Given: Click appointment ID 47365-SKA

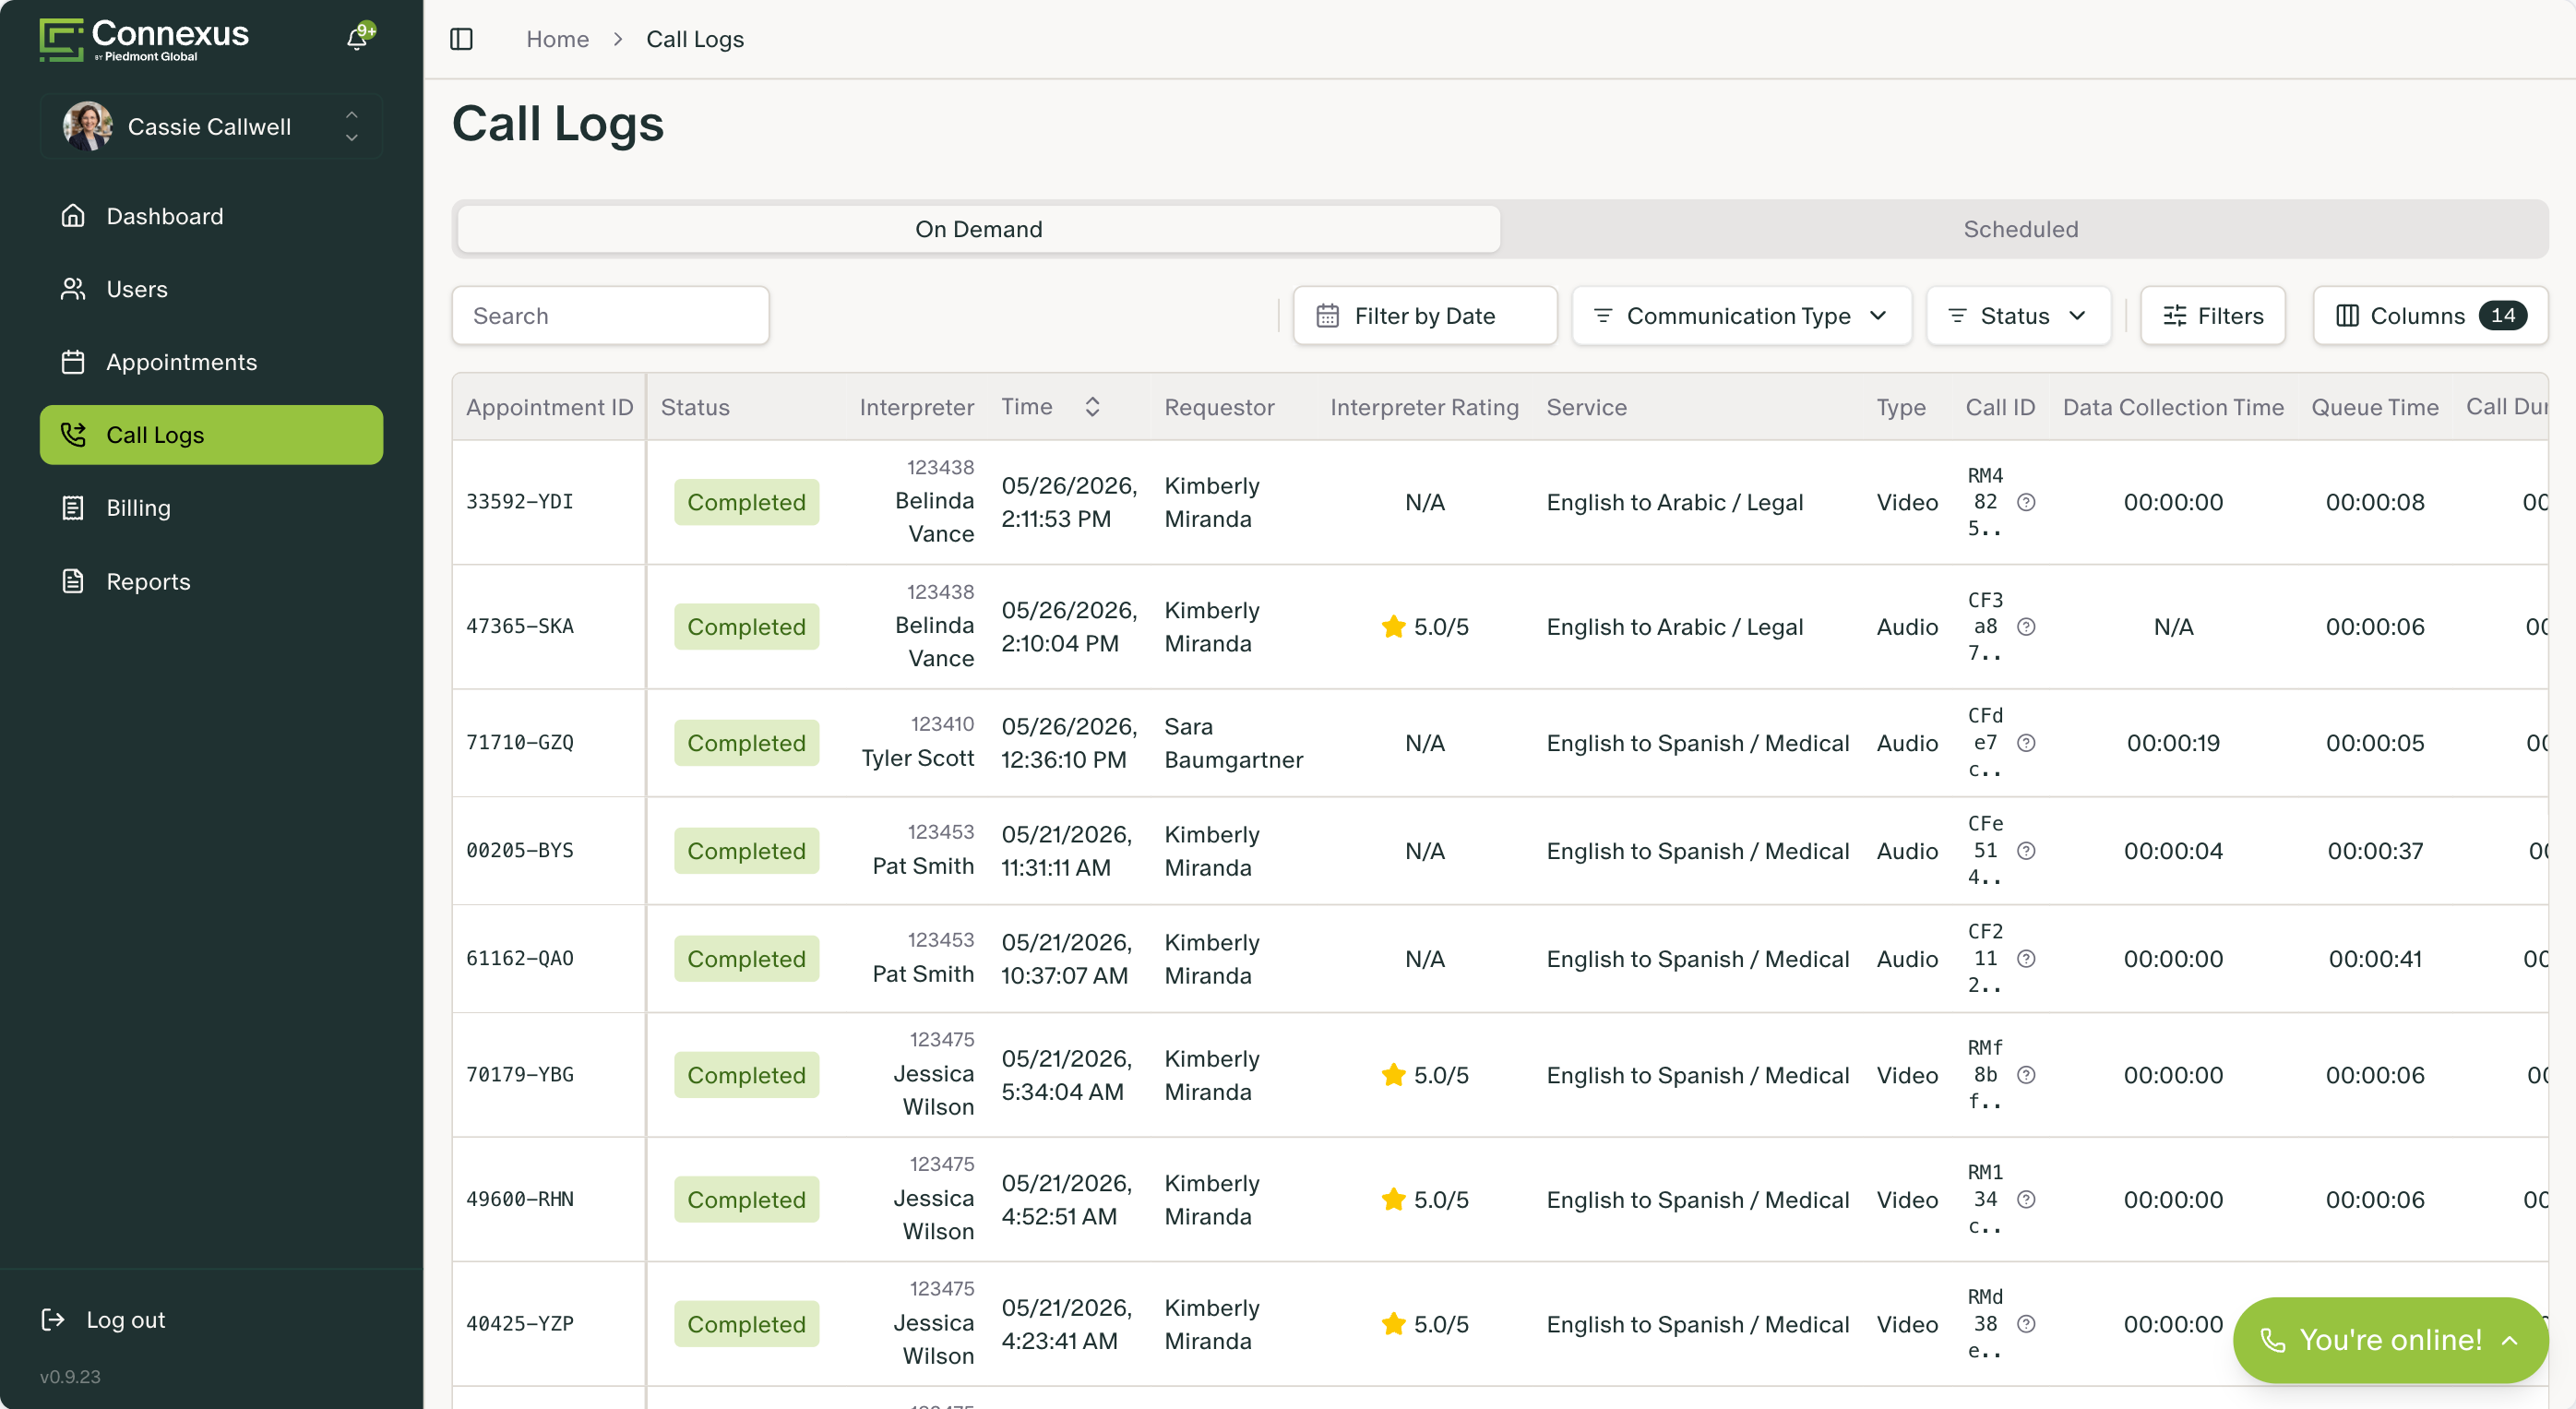Looking at the screenshot, I should (x=520, y=627).
